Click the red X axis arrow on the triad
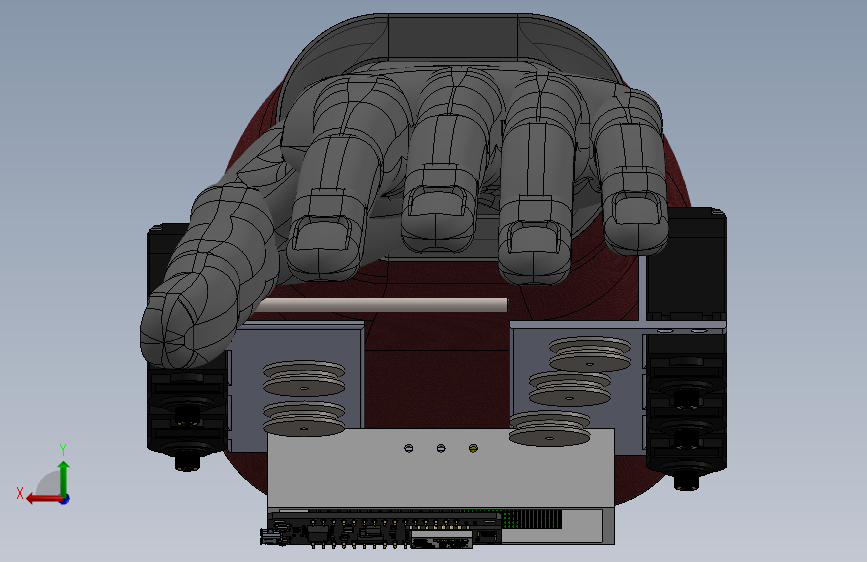 coord(44,499)
